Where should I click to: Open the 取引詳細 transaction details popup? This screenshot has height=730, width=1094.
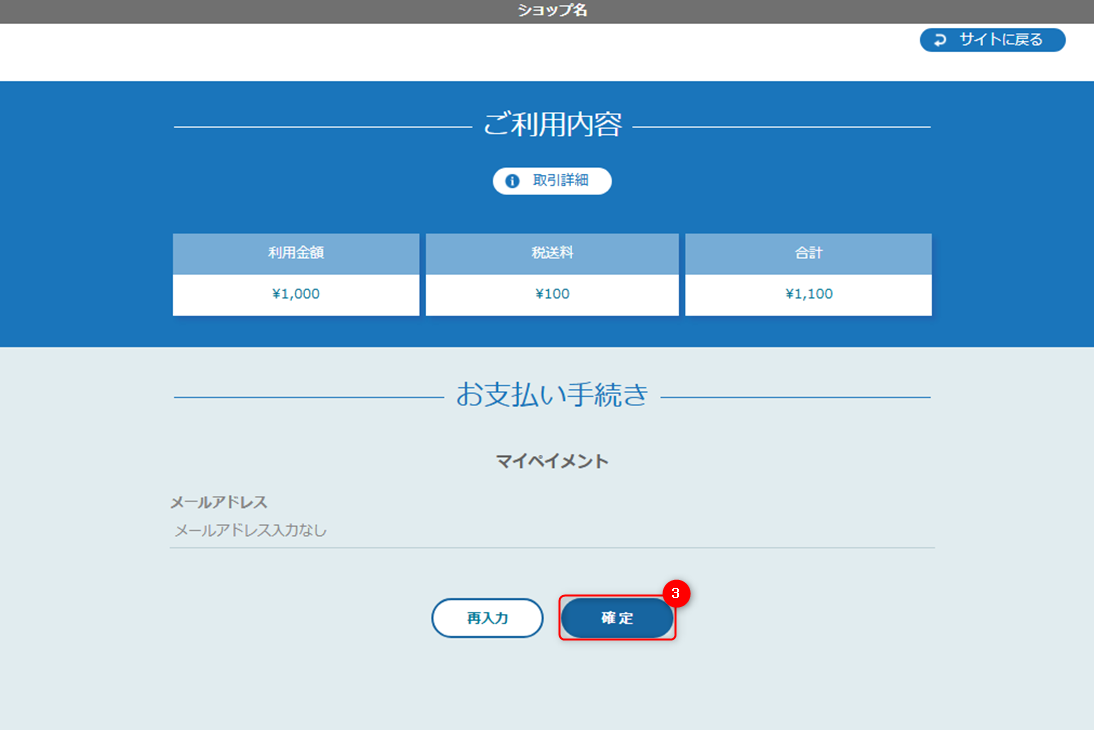(x=552, y=181)
